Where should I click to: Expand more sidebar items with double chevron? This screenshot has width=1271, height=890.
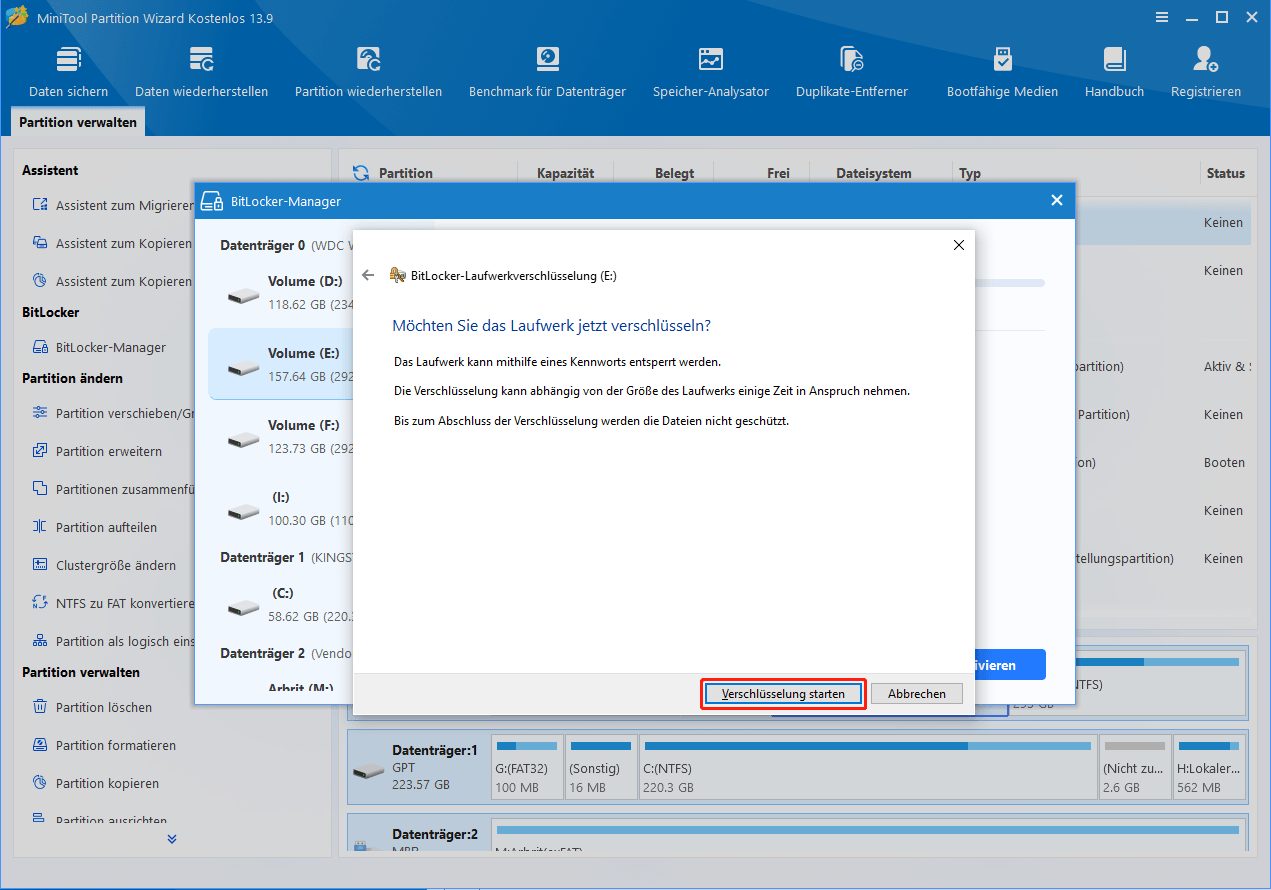[x=172, y=838]
